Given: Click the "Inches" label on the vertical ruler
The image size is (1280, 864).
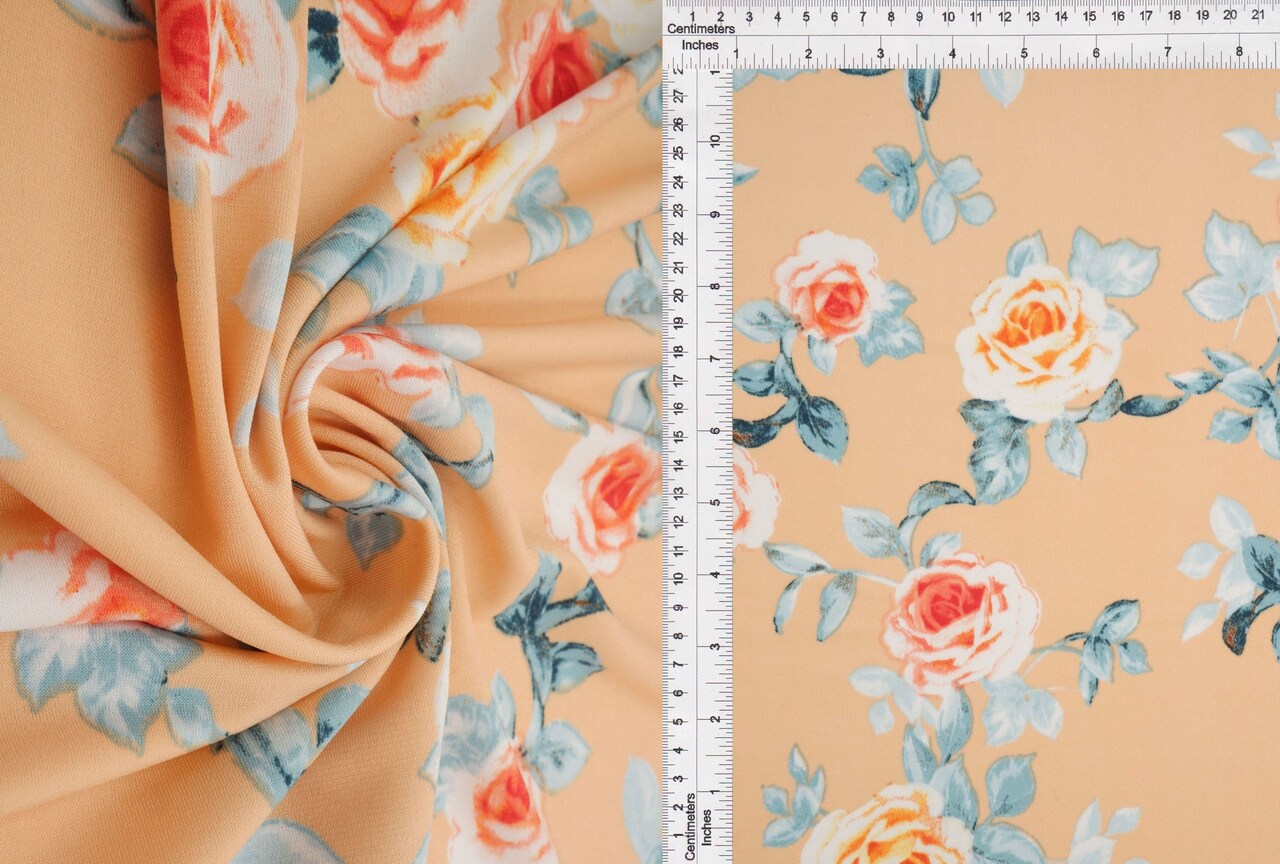Looking at the screenshot, I should click(707, 828).
